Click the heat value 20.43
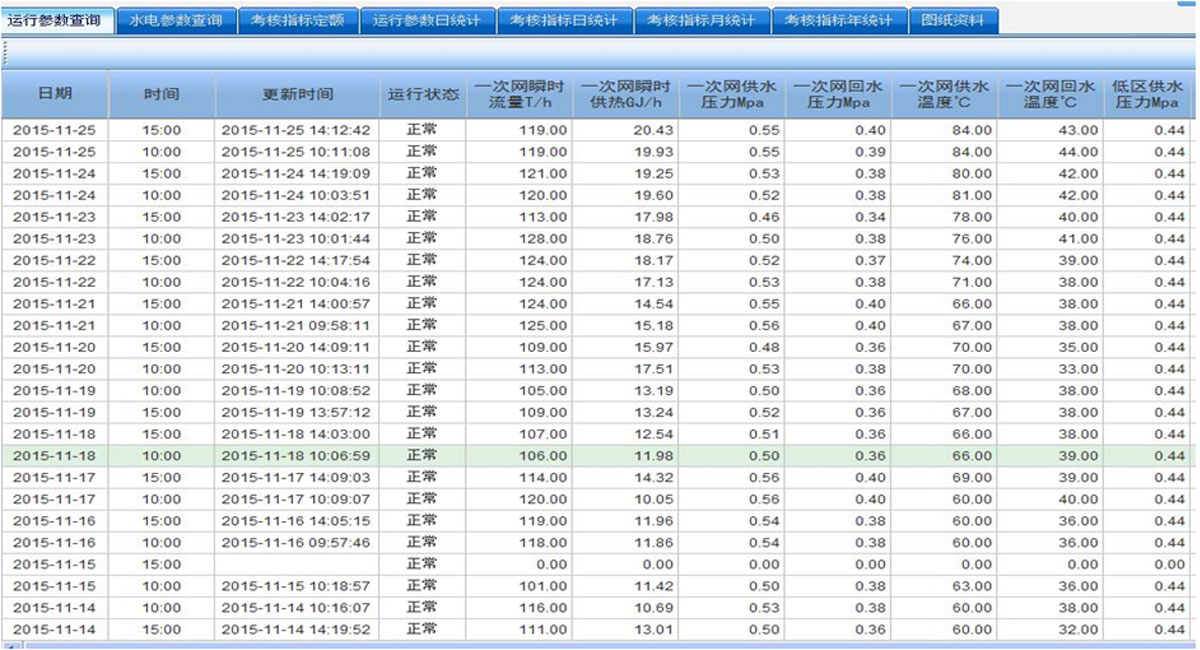The image size is (1200, 650). click(653, 130)
